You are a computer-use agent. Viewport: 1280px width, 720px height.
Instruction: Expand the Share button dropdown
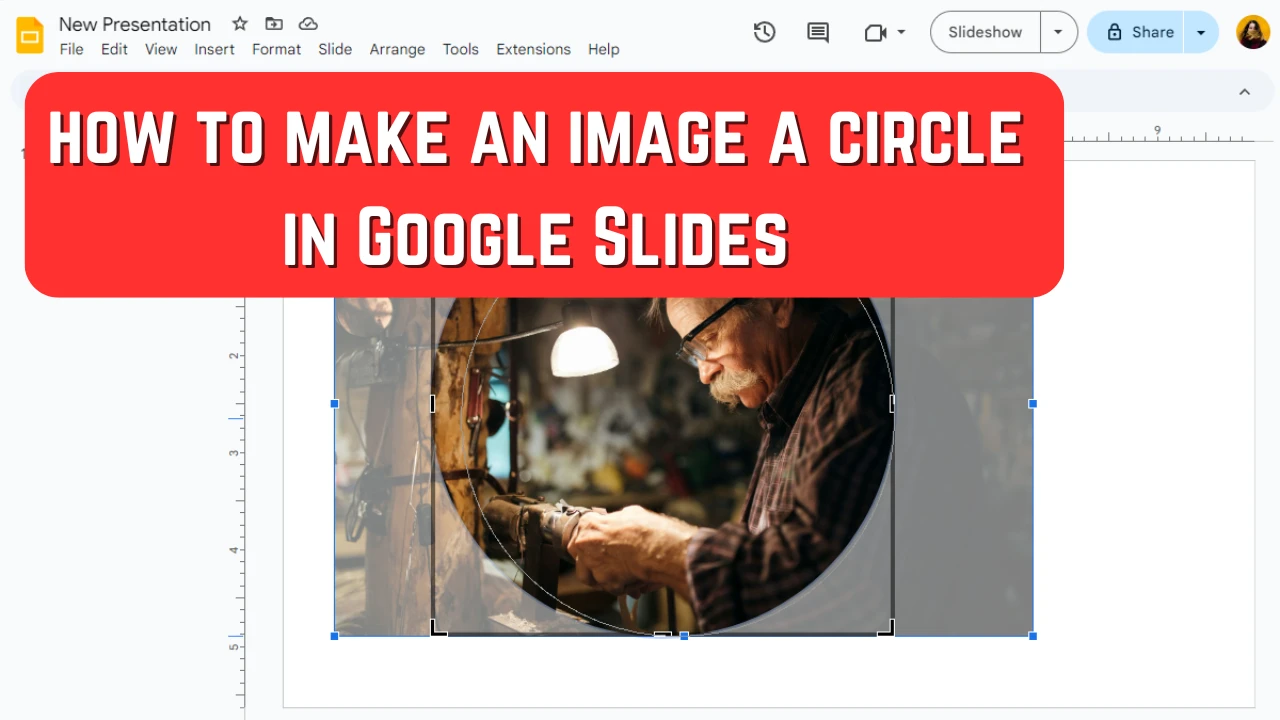1201,31
